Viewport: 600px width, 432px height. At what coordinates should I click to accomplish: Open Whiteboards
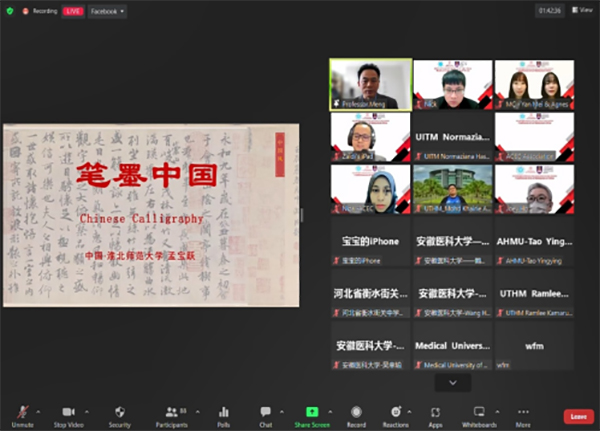point(479,416)
